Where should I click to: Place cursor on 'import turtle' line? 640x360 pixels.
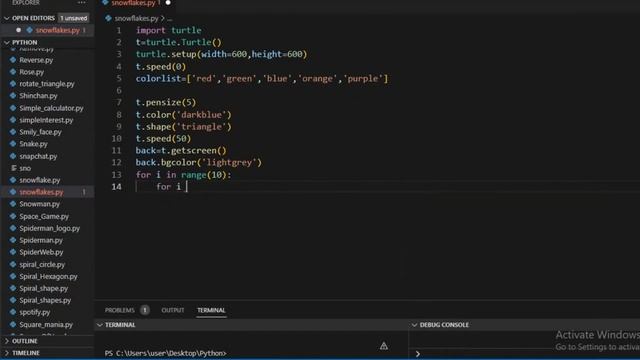tap(168, 30)
